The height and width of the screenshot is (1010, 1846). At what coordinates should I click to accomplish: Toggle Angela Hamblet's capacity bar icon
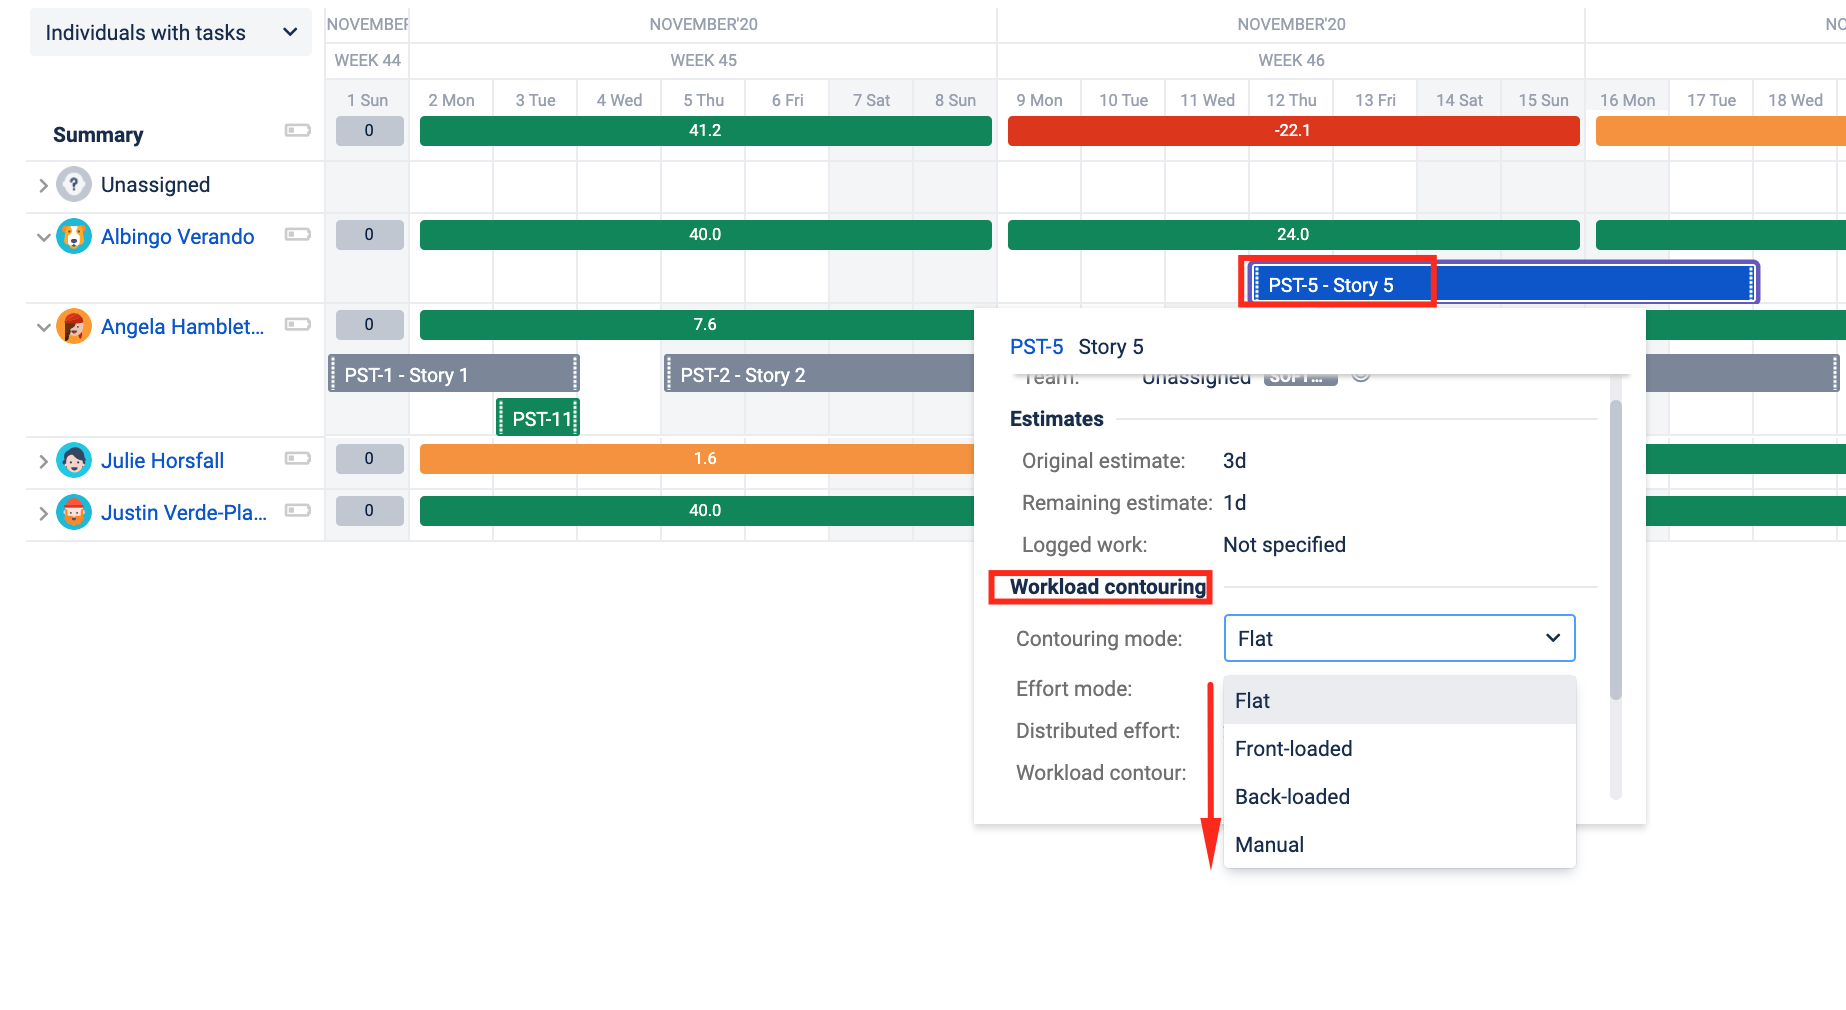pyautogui.click(x=298, y=324)
